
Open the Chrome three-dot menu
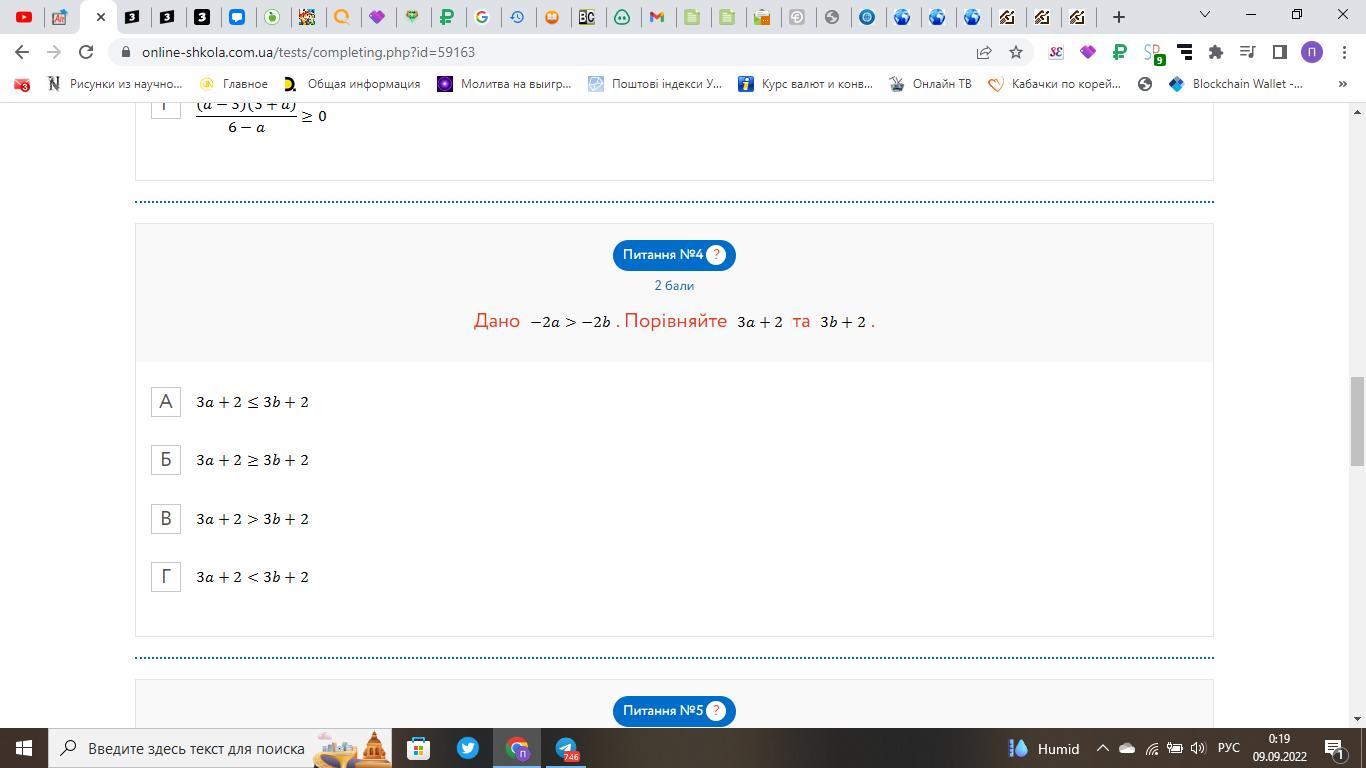coord(1343,52)
